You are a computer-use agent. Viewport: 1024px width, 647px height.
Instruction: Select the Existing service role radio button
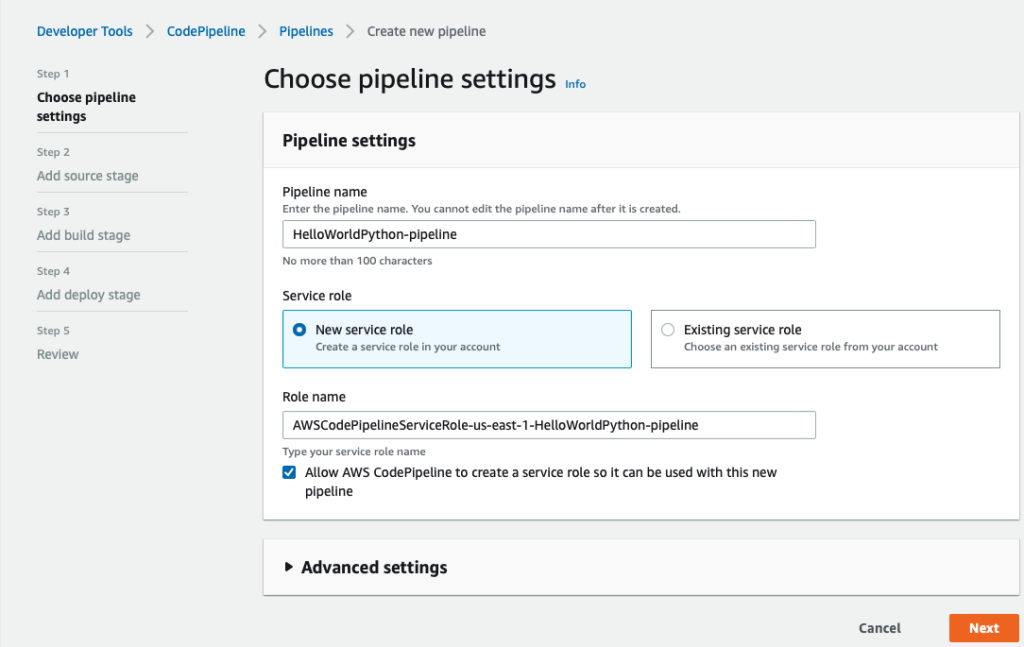pyautogui.click(x=668, y=330)
